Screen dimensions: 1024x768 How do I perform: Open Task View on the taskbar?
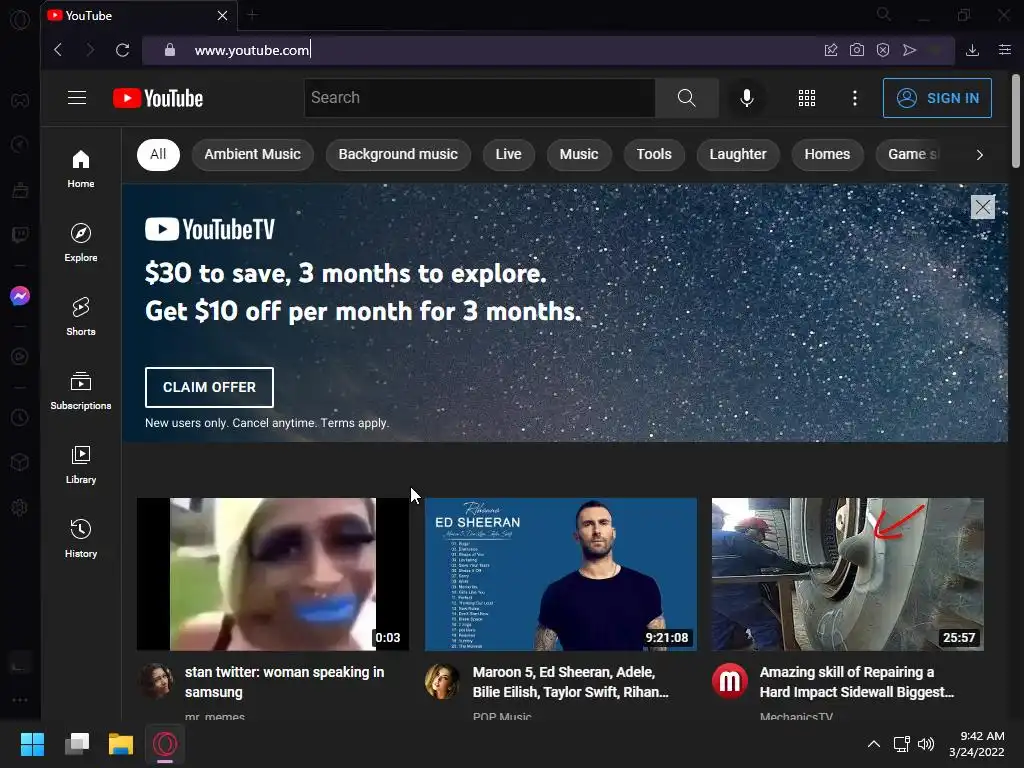pyautogui.click(x=77, y=744)
